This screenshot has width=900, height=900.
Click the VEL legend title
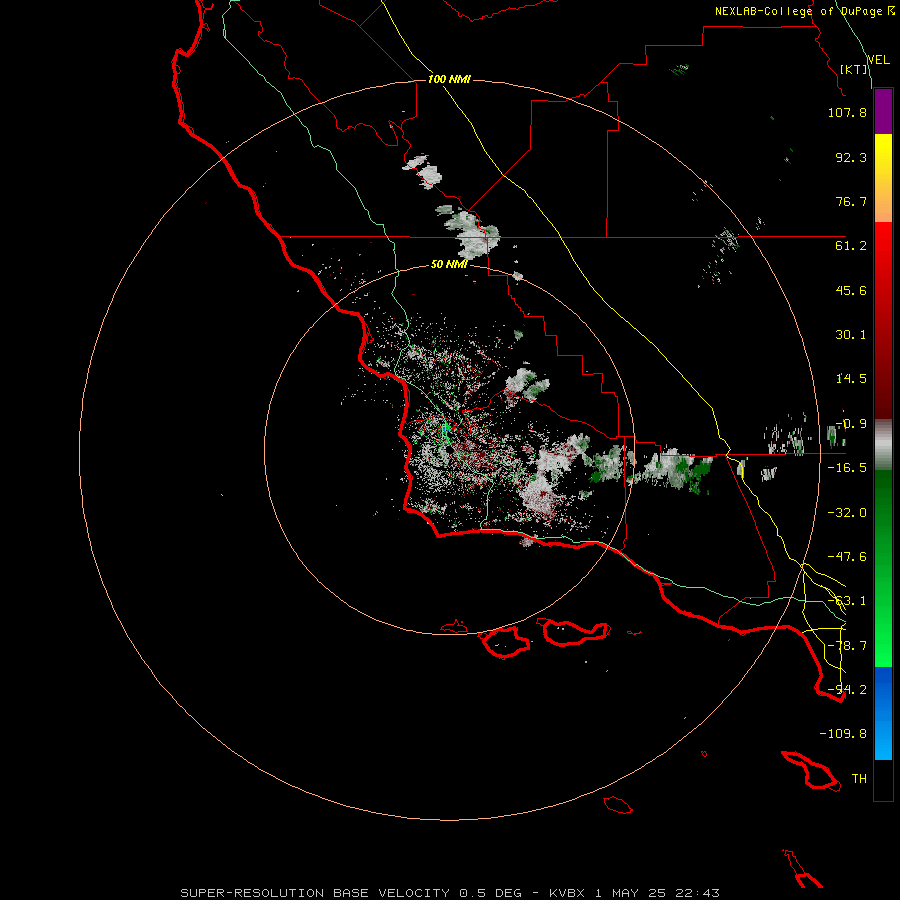tap(878, 59)
